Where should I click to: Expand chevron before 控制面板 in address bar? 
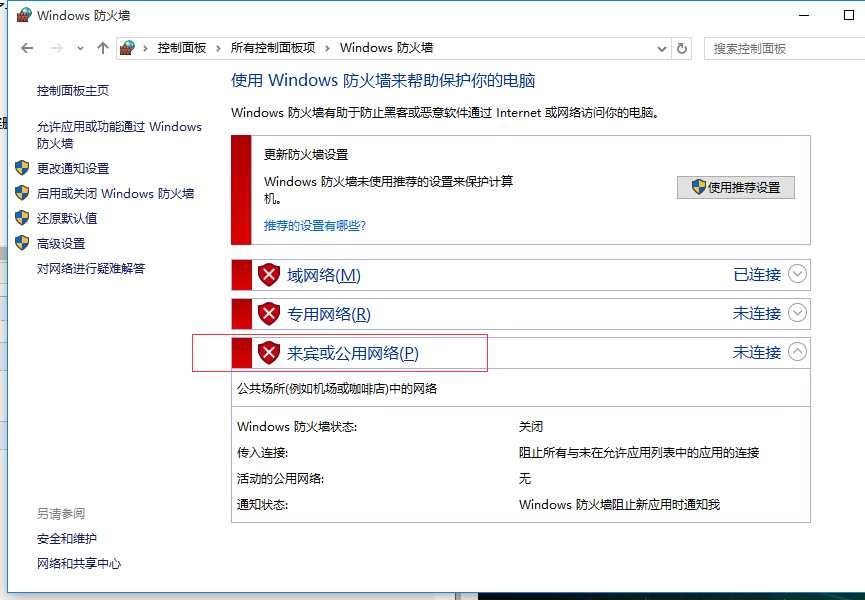[145, 49]
